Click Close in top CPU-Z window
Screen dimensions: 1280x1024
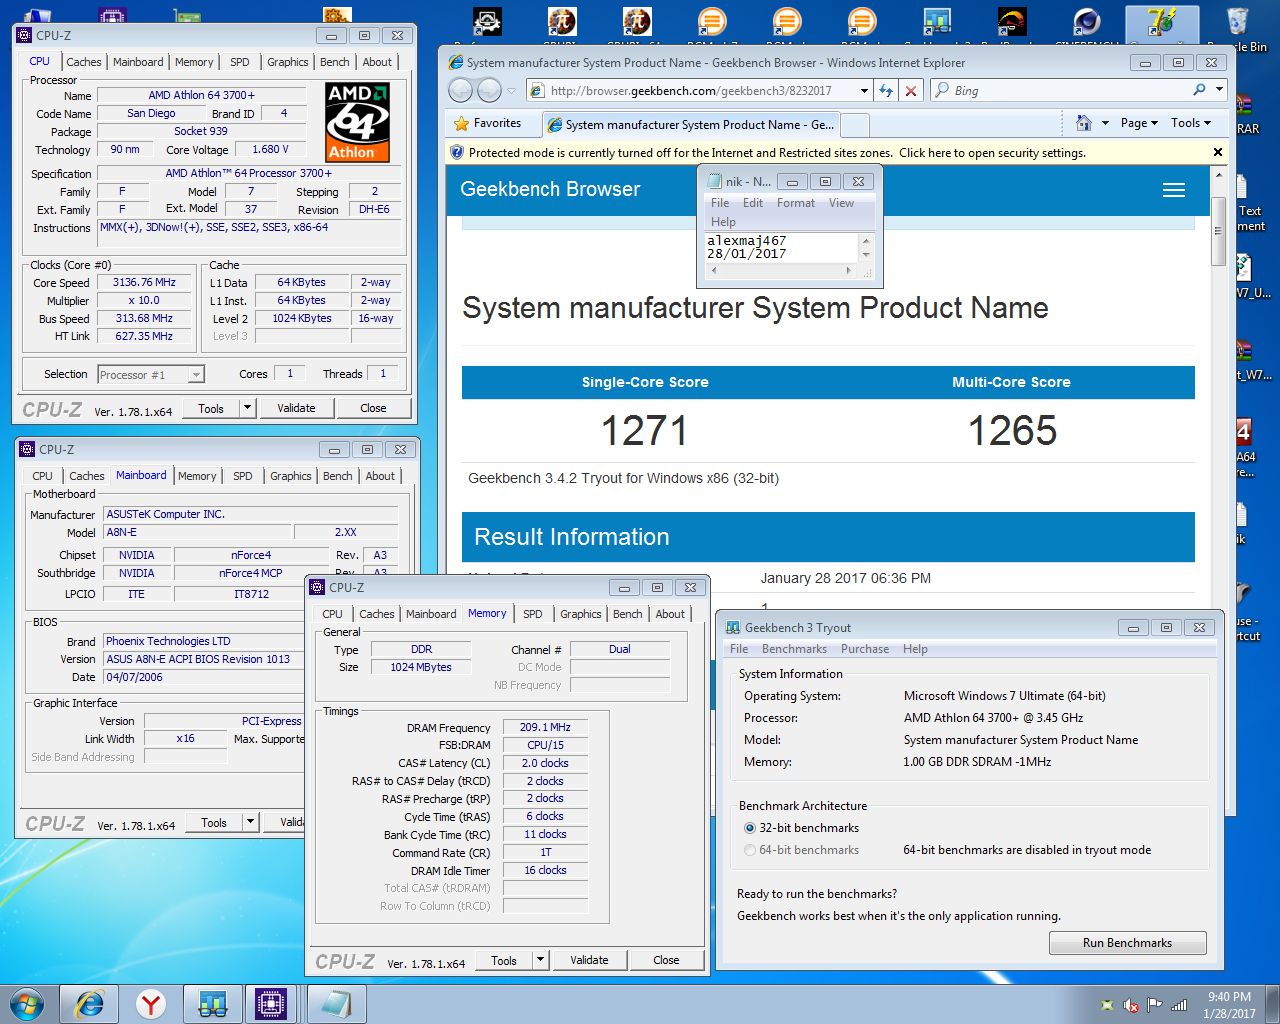click(373, 408)
